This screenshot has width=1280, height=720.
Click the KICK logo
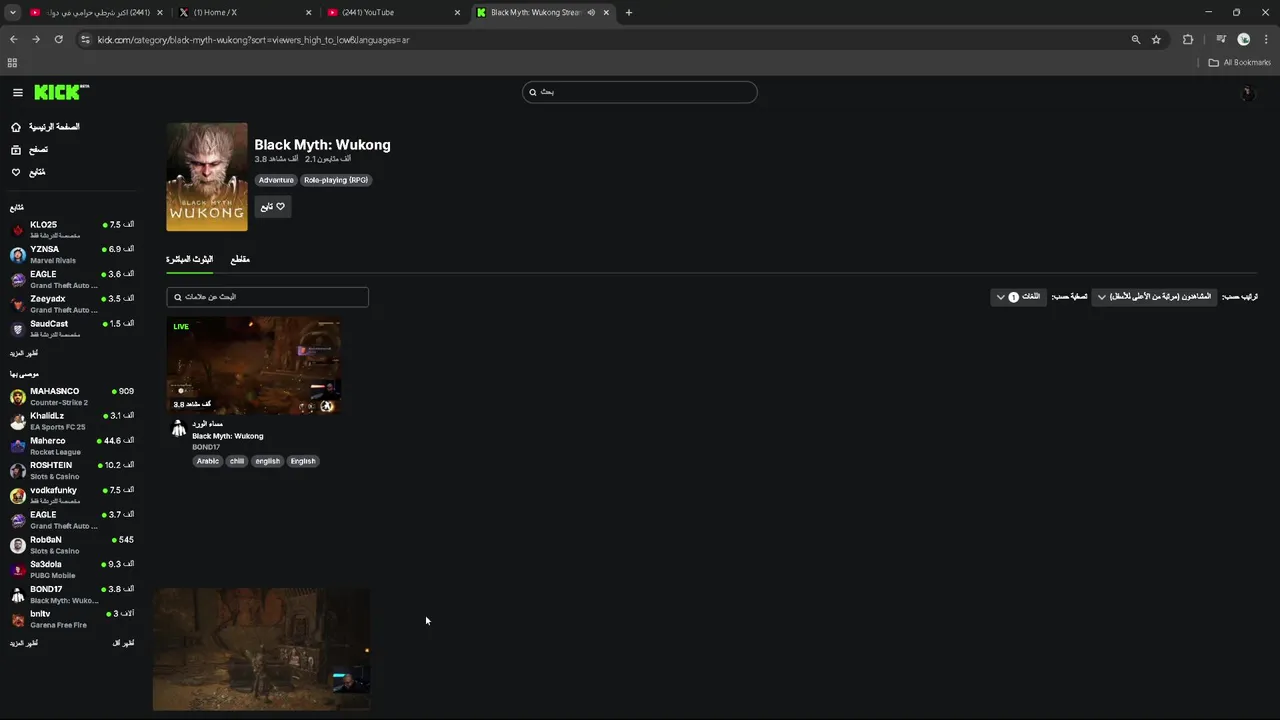61,92
